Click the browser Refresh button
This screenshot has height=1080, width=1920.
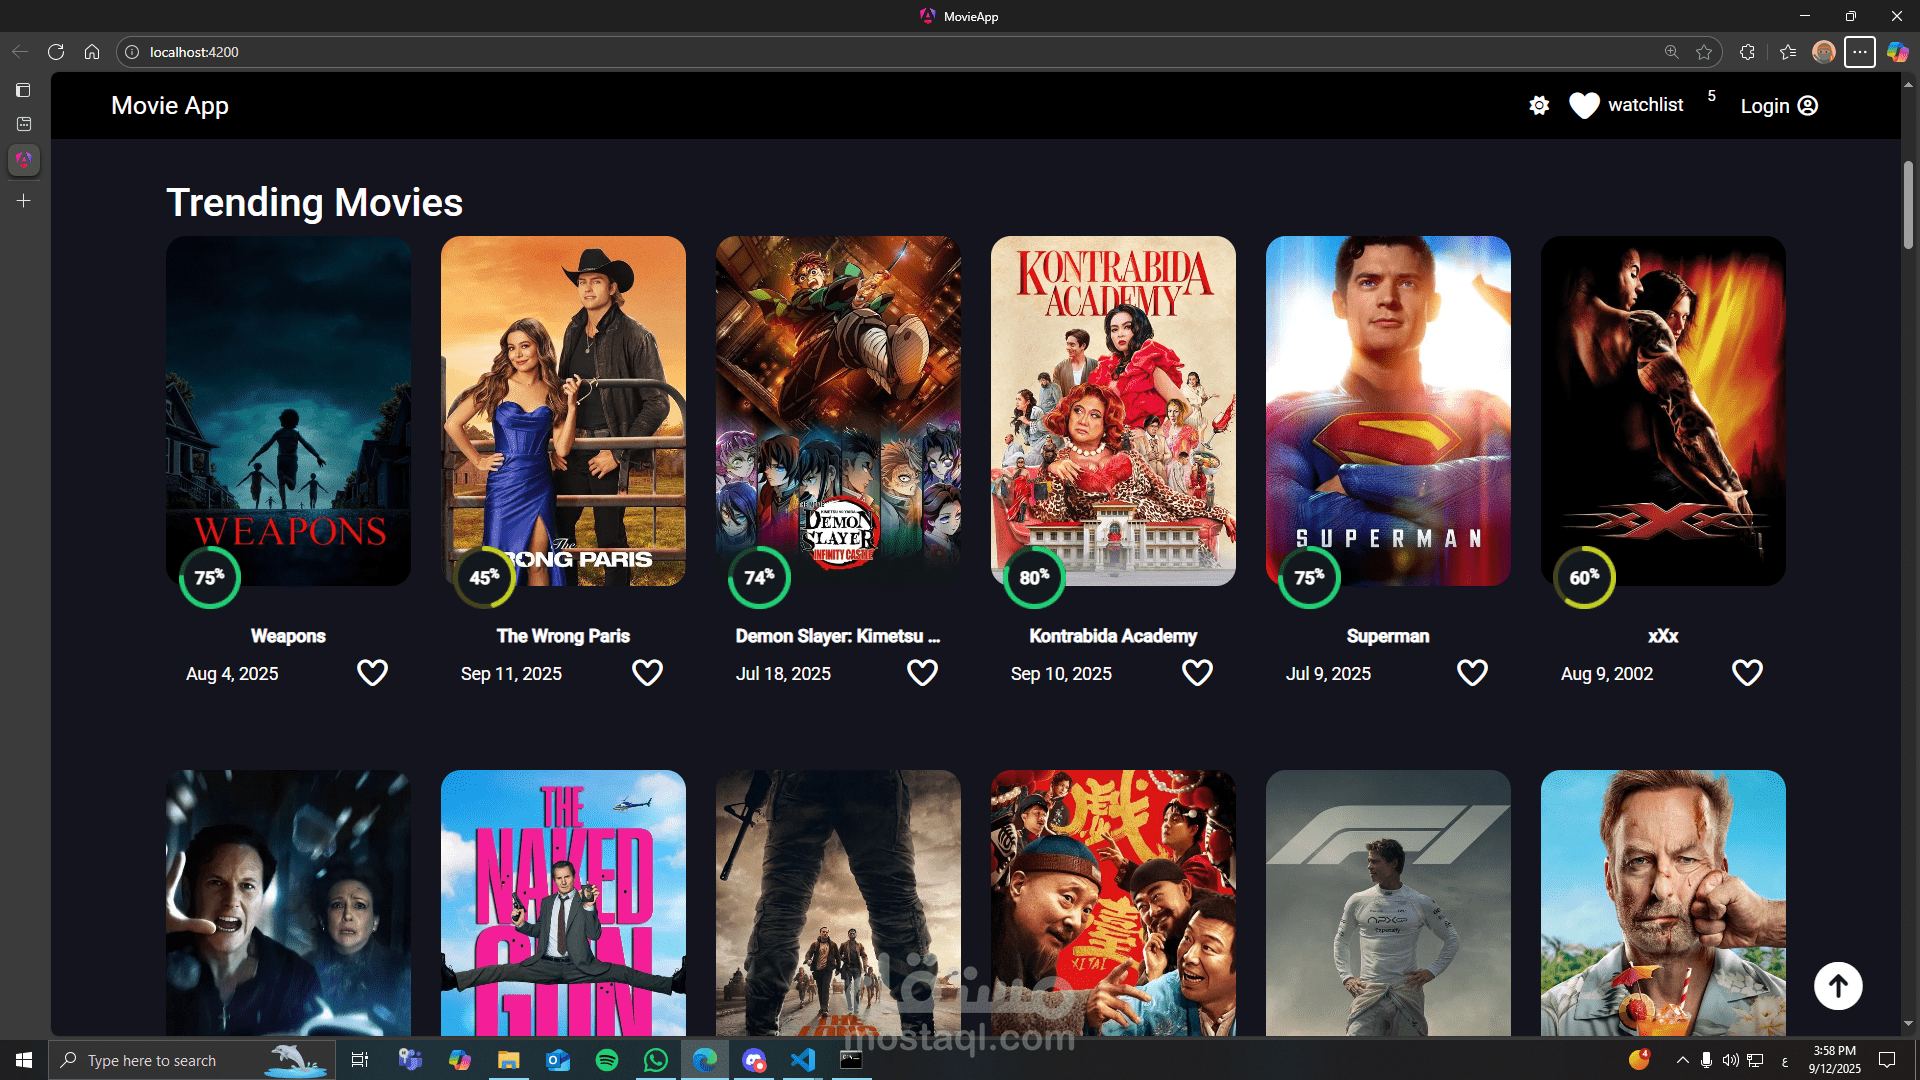[x=56, y=52]
